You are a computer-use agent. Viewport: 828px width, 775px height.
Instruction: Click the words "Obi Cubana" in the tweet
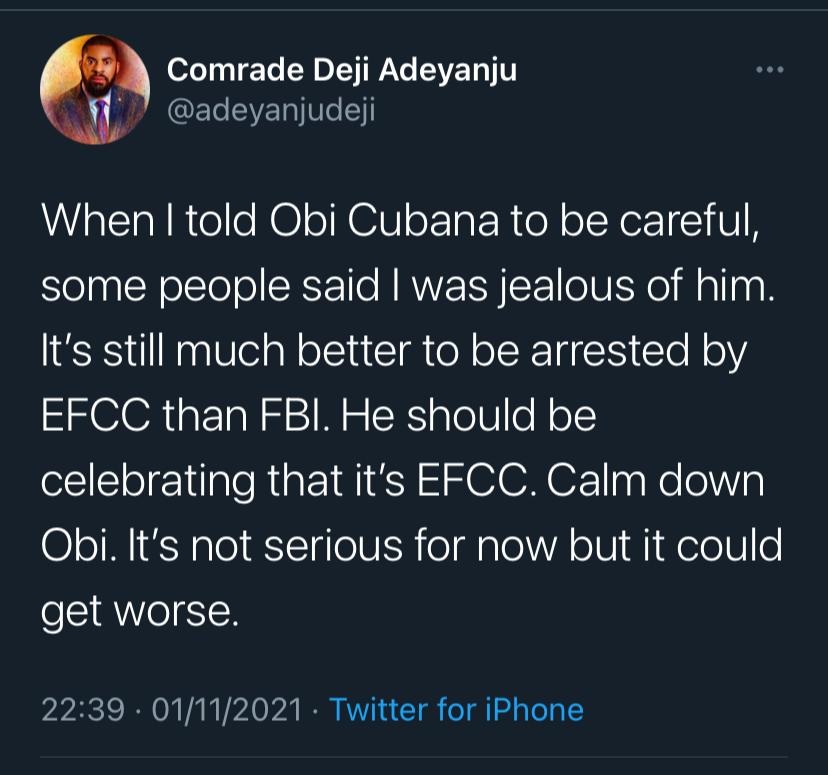tap(379, 221)
